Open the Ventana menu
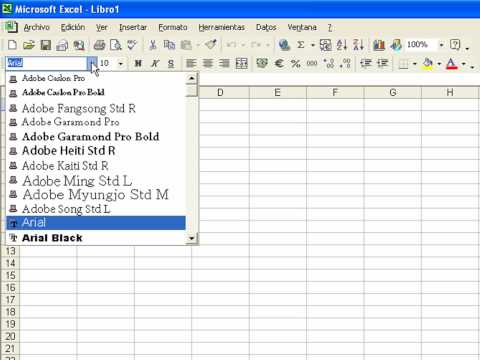Image resolution: width=480 pixels, height=360 pixels. point(302,27)
